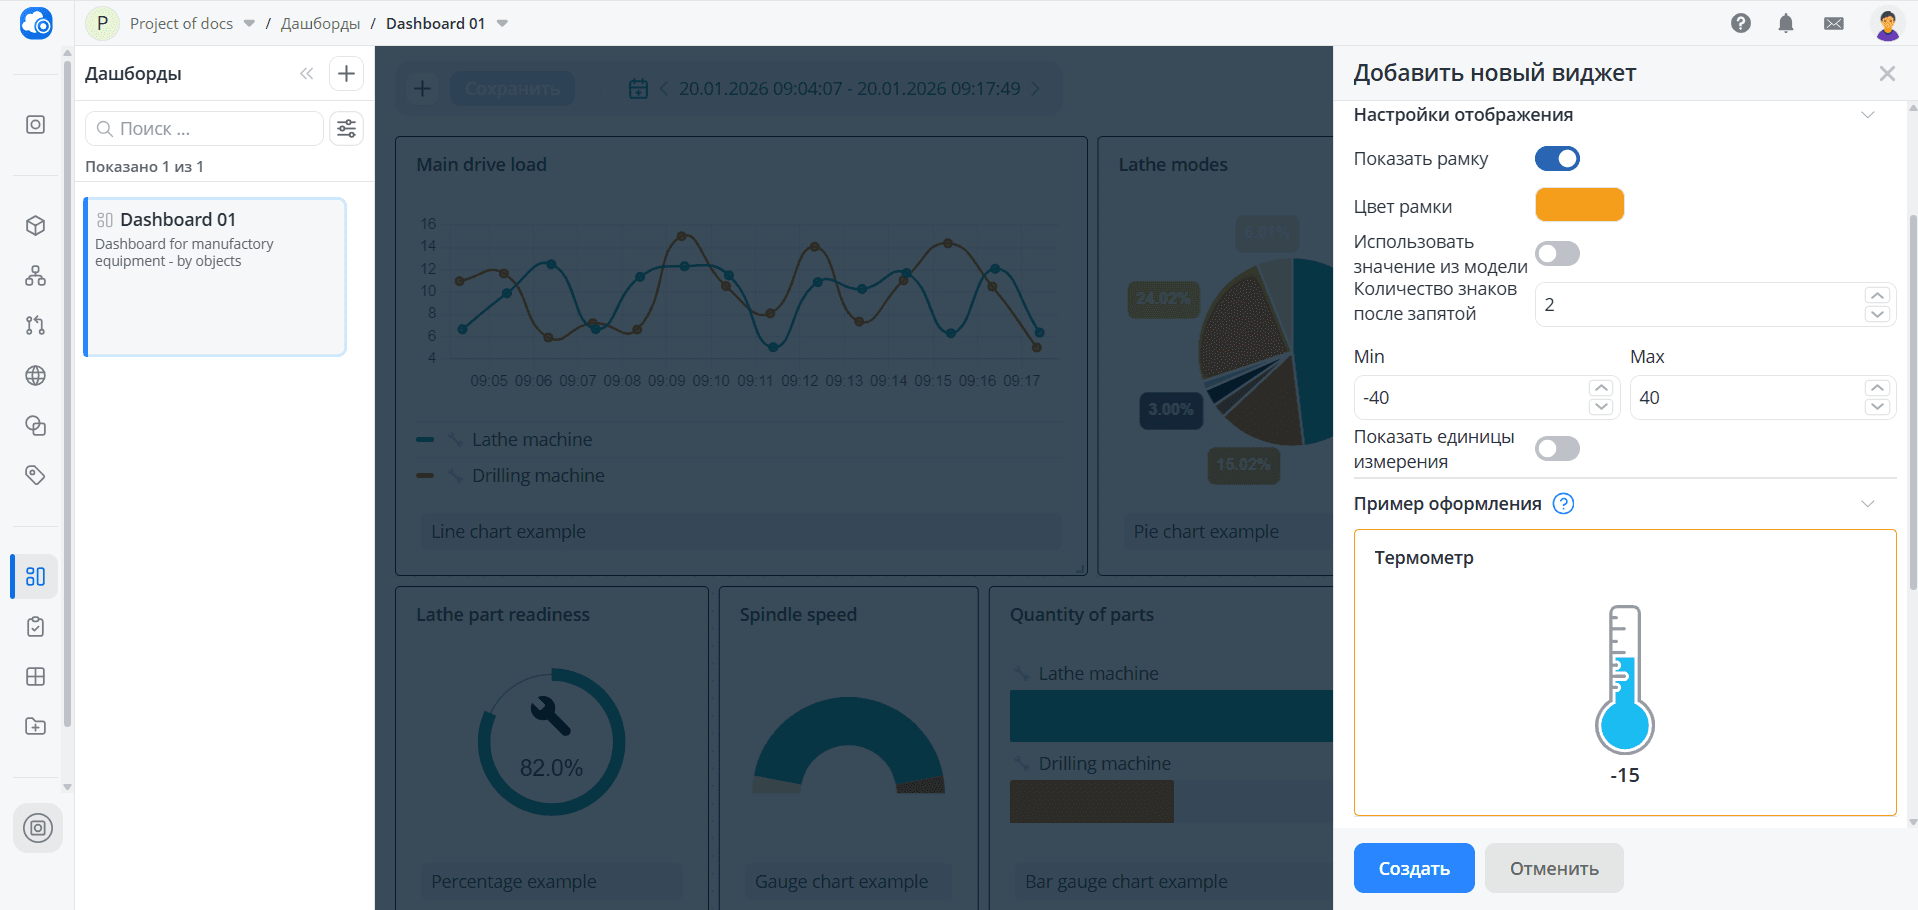This screenshot has width=1918, height=910.
Task: Open the messages envelope icon
Action: pos(1834,23)
